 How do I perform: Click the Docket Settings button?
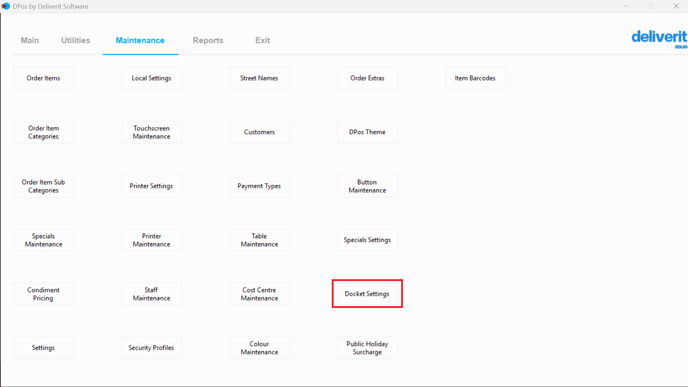pyautogui.click(x=367, y=294)
